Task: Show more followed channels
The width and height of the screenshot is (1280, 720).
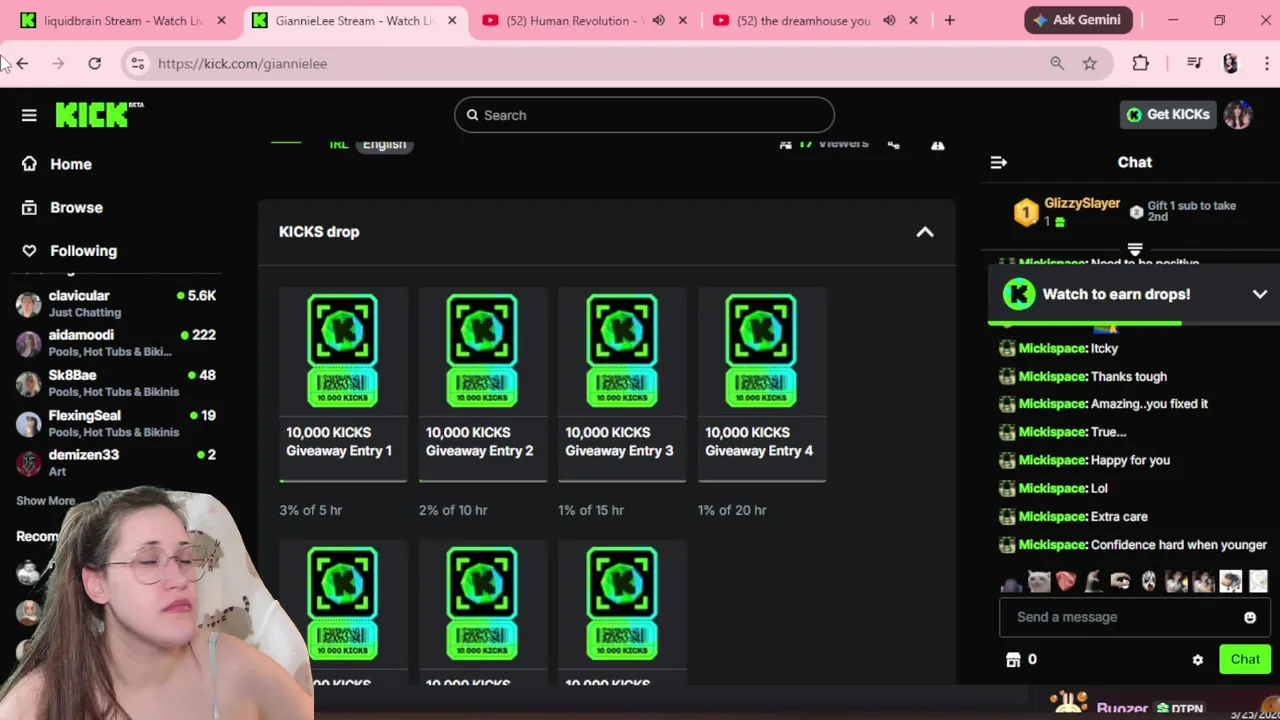Action: (45, 501)
